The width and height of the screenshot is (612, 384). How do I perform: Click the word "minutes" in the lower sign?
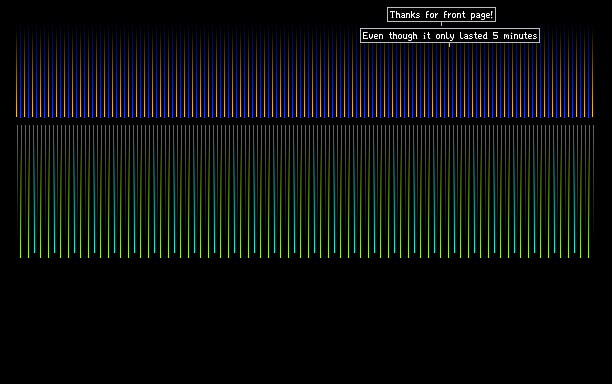point(520,36)
